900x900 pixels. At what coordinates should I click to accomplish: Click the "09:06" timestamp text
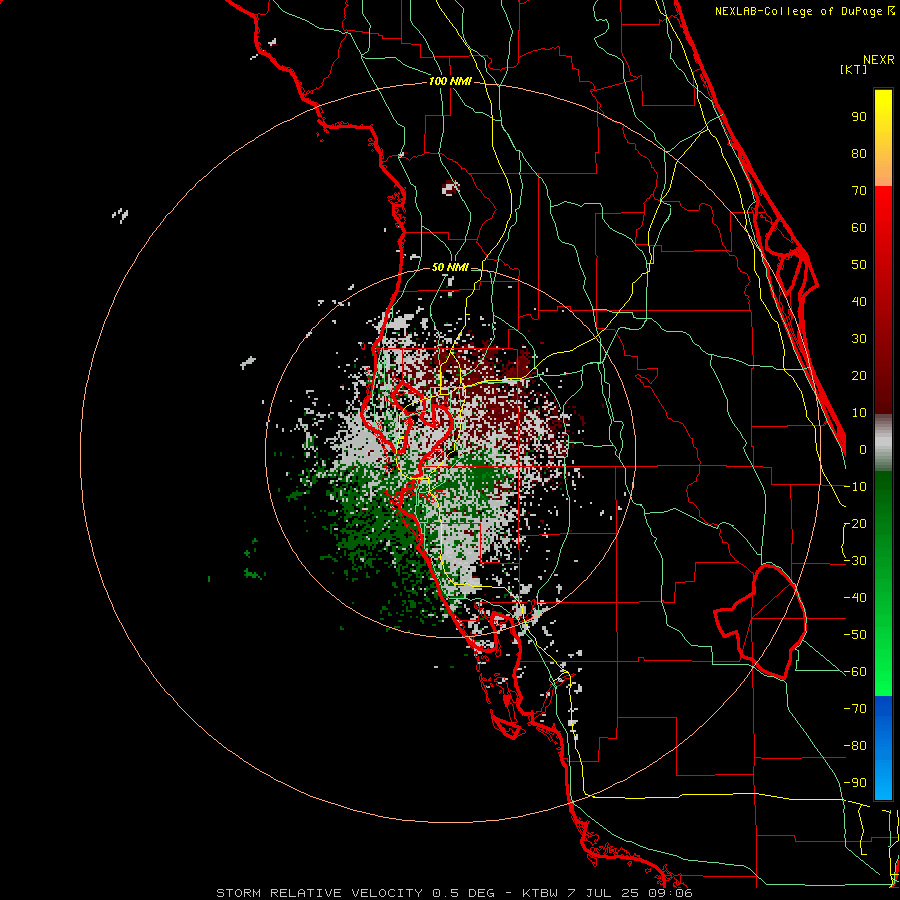(669, 893)
